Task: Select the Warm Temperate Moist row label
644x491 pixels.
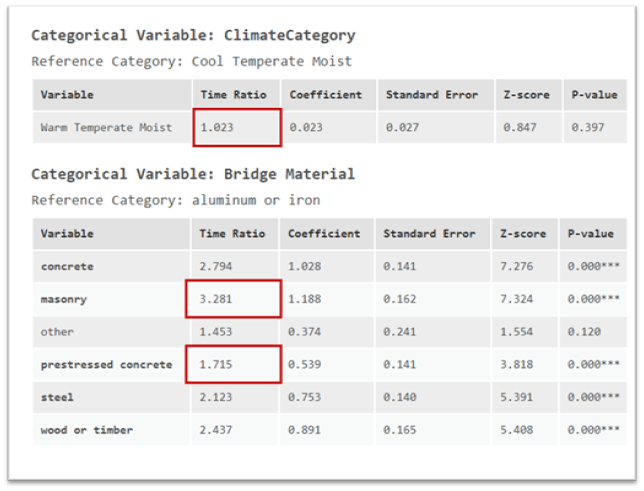Action: (106, 128)
